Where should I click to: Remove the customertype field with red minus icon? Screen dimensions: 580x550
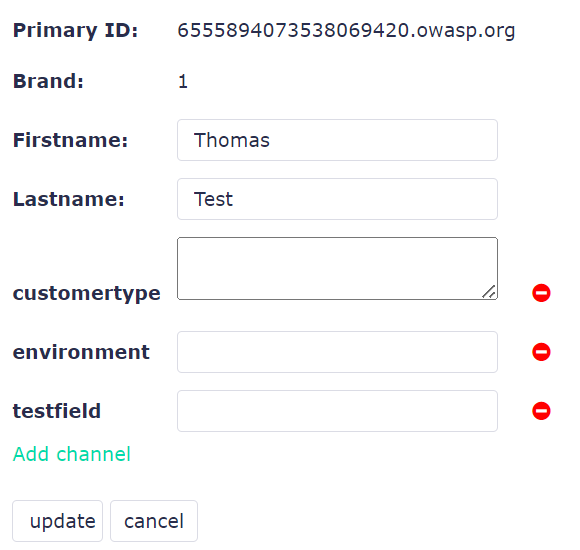[x=541, y=293]
